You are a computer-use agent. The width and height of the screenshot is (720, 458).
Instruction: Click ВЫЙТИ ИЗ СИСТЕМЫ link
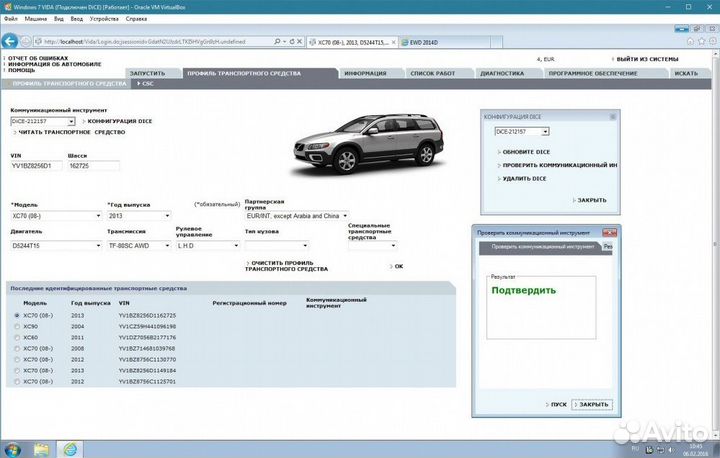pyautogui.click(x=647, y=59)
